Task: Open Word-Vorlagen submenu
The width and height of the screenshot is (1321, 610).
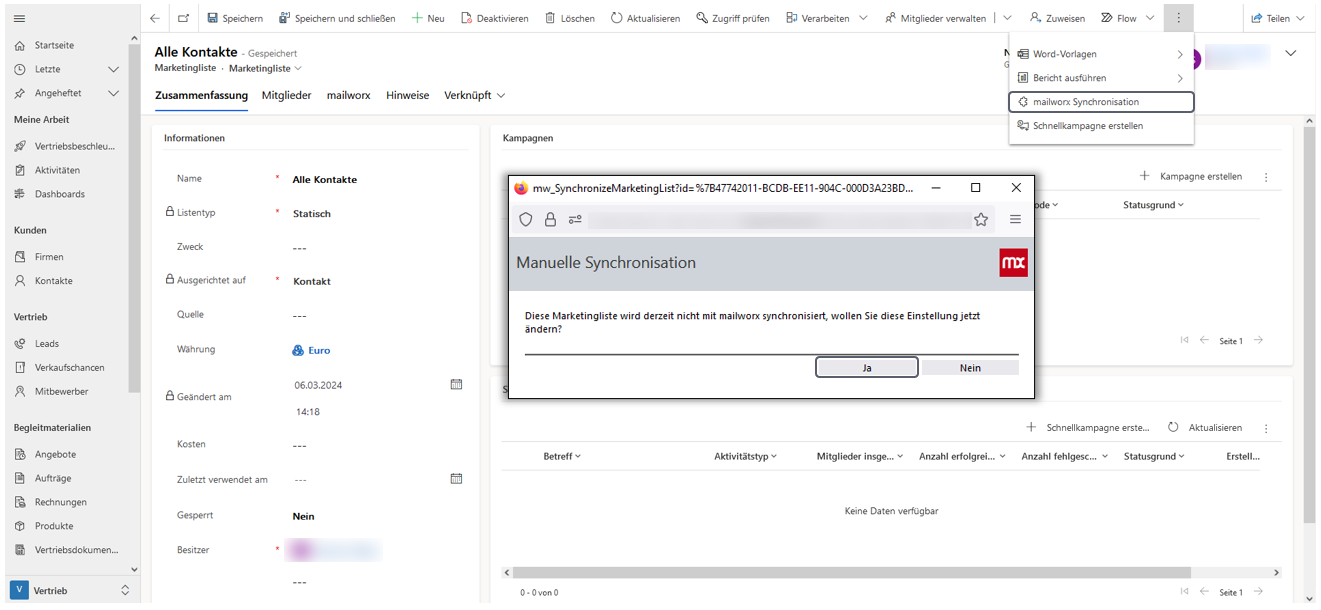Action: tap(1101, 54)
